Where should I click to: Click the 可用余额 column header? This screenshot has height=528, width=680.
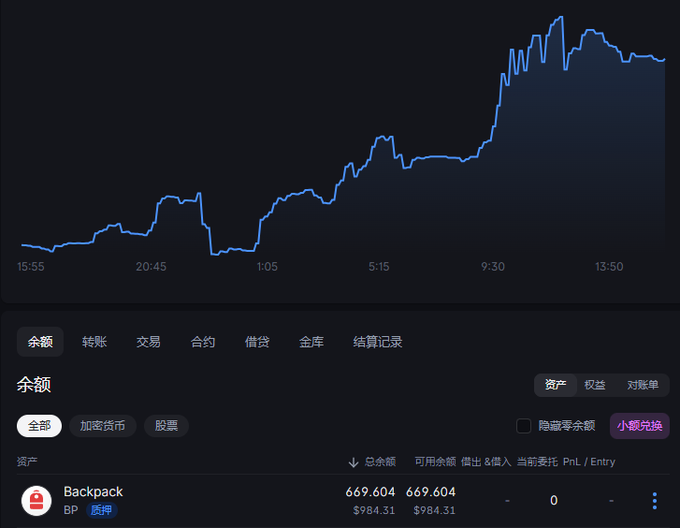pos(435,462)
